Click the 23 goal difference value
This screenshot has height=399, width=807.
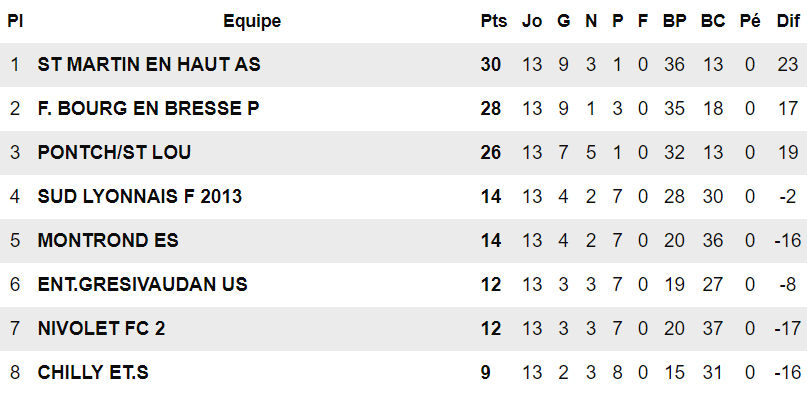[787, 64]
